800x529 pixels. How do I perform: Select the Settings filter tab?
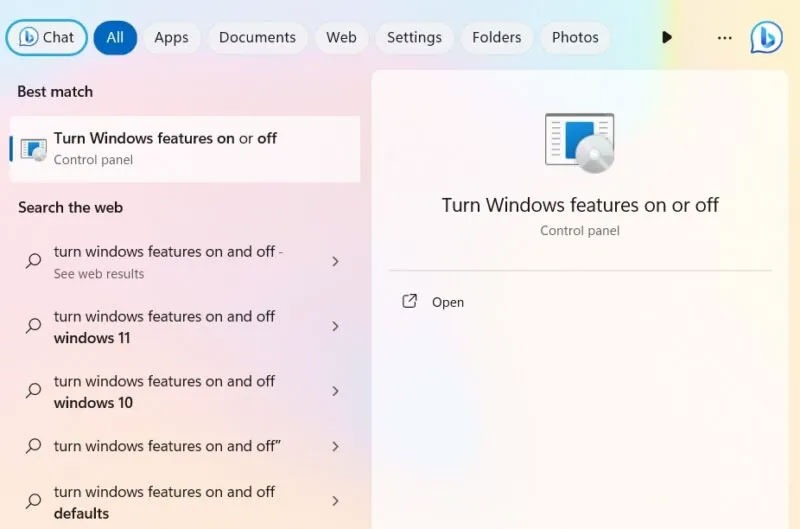click(414, 38)
